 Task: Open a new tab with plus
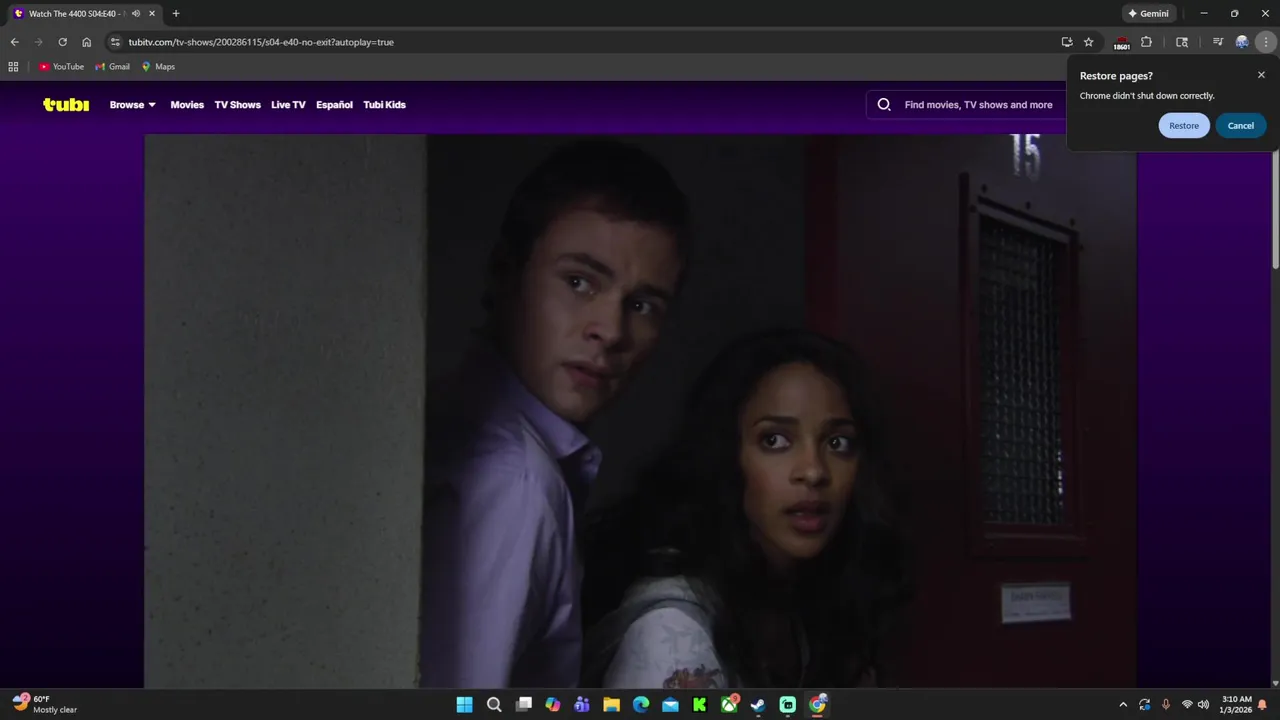(x=176, y=14)
